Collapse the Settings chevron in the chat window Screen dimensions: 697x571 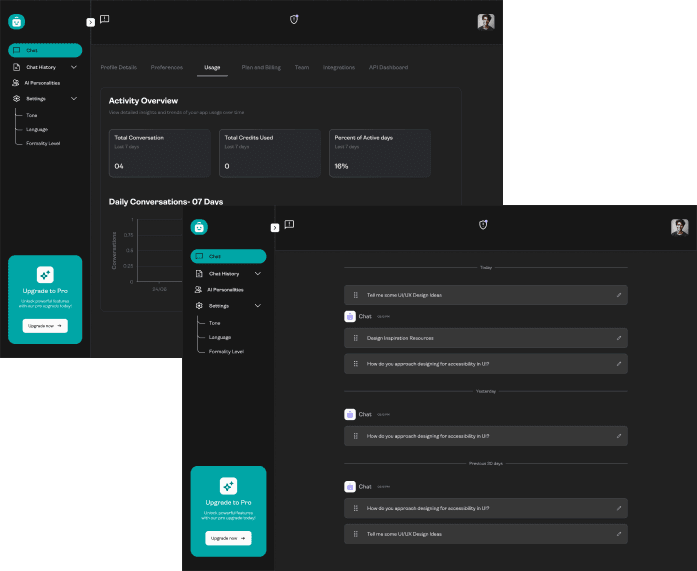pos(258,306)
